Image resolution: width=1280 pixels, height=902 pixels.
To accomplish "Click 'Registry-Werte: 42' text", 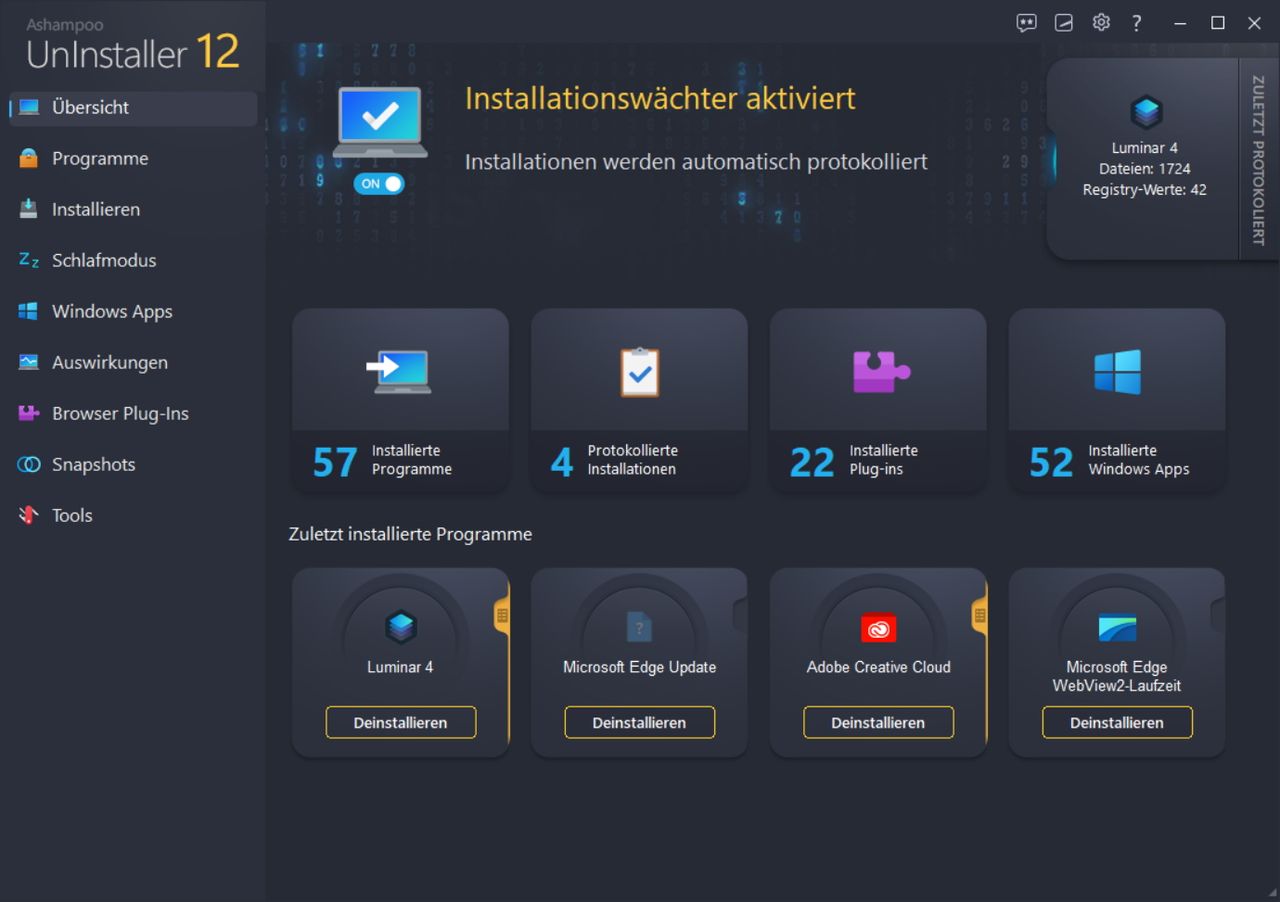I will coord(1145,190).
